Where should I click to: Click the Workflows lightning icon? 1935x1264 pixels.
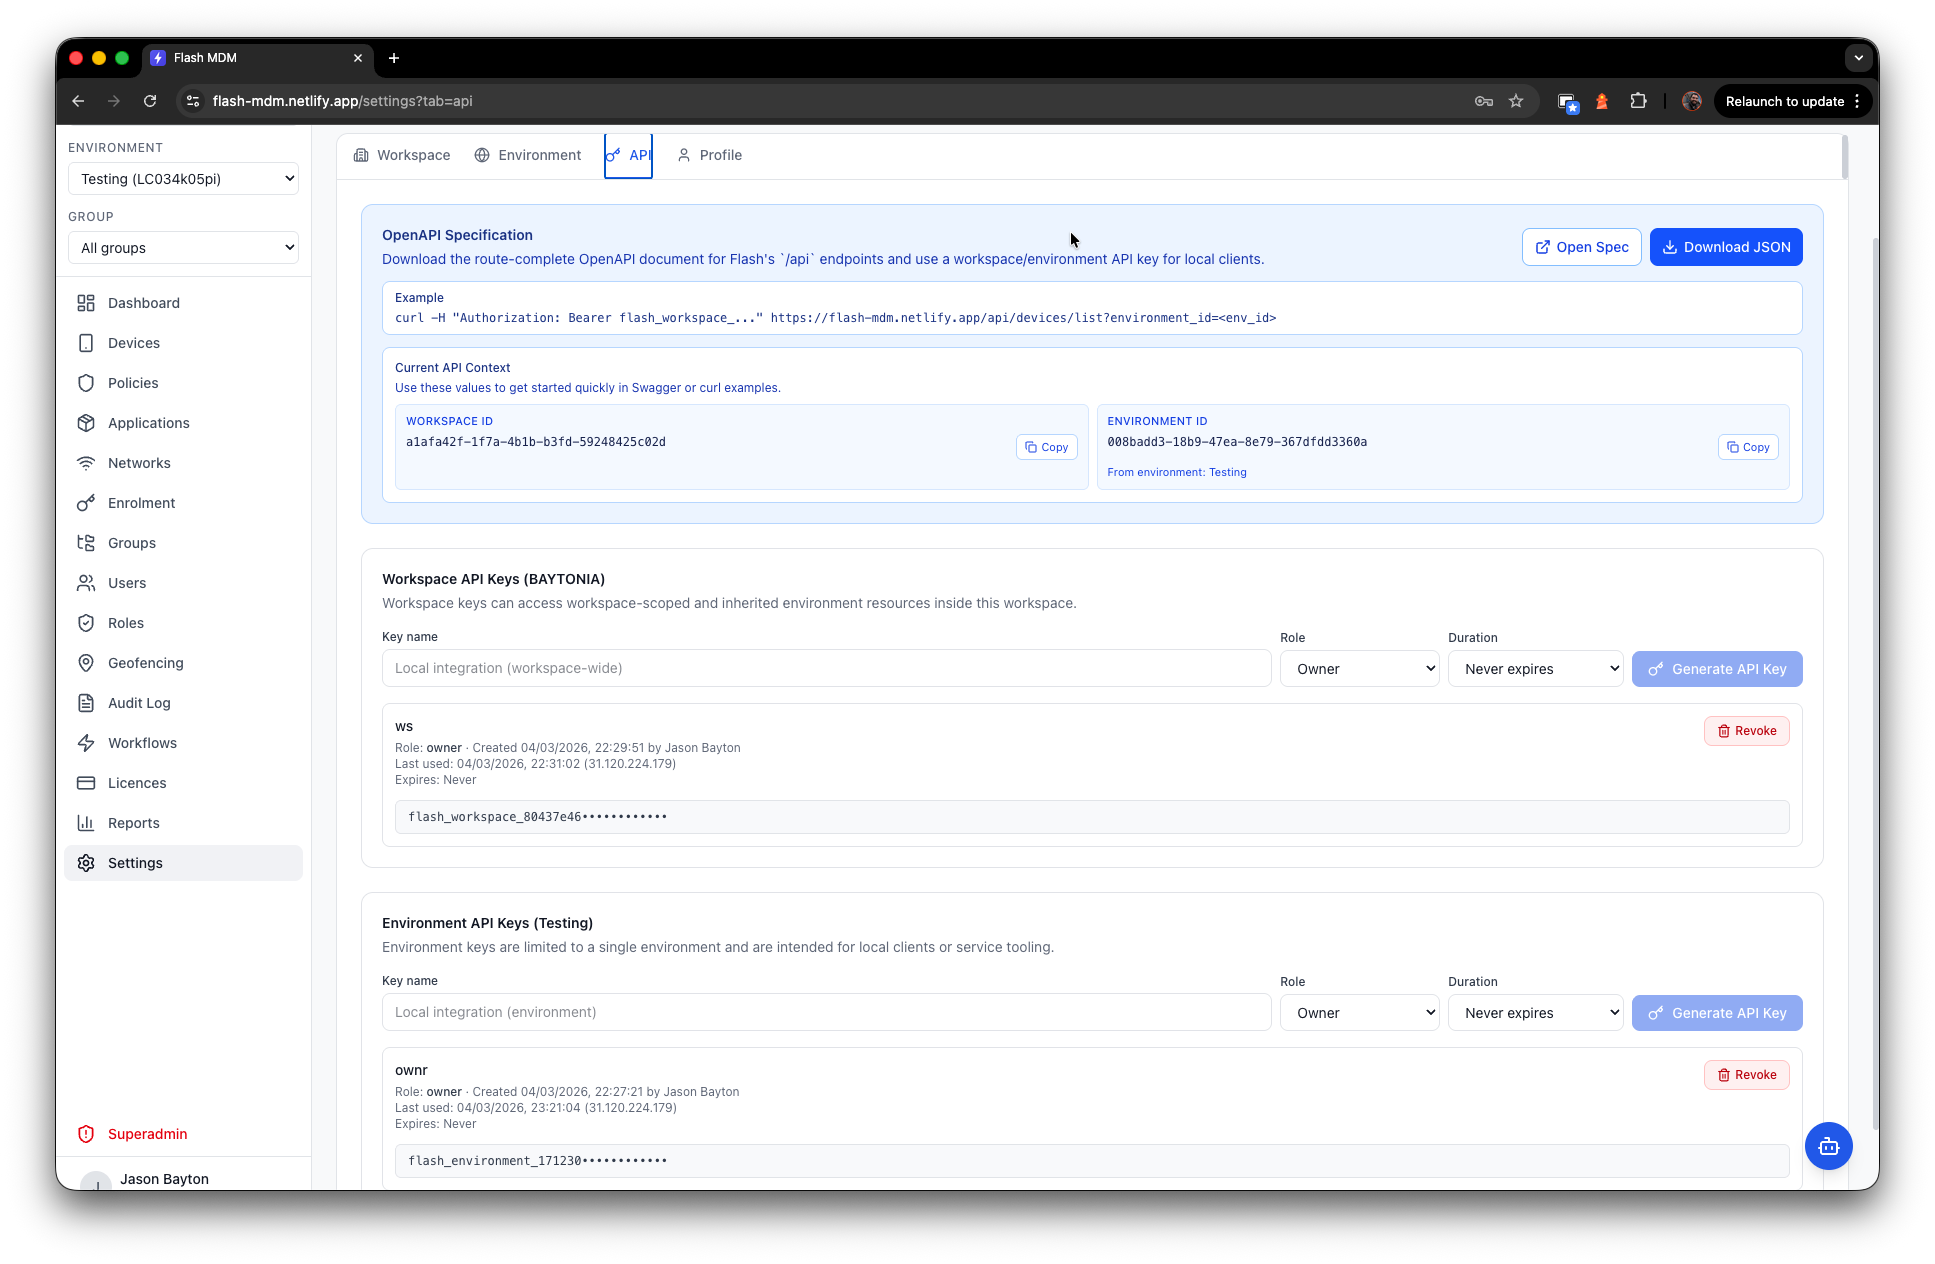pyautogui.click(x=86, y=743)
